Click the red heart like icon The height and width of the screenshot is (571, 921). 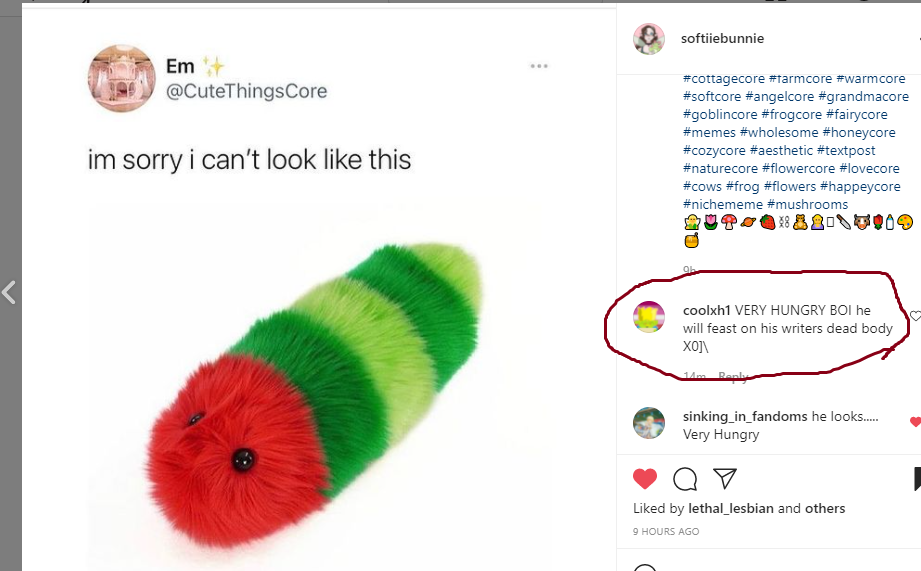click(x=645, y=478)
